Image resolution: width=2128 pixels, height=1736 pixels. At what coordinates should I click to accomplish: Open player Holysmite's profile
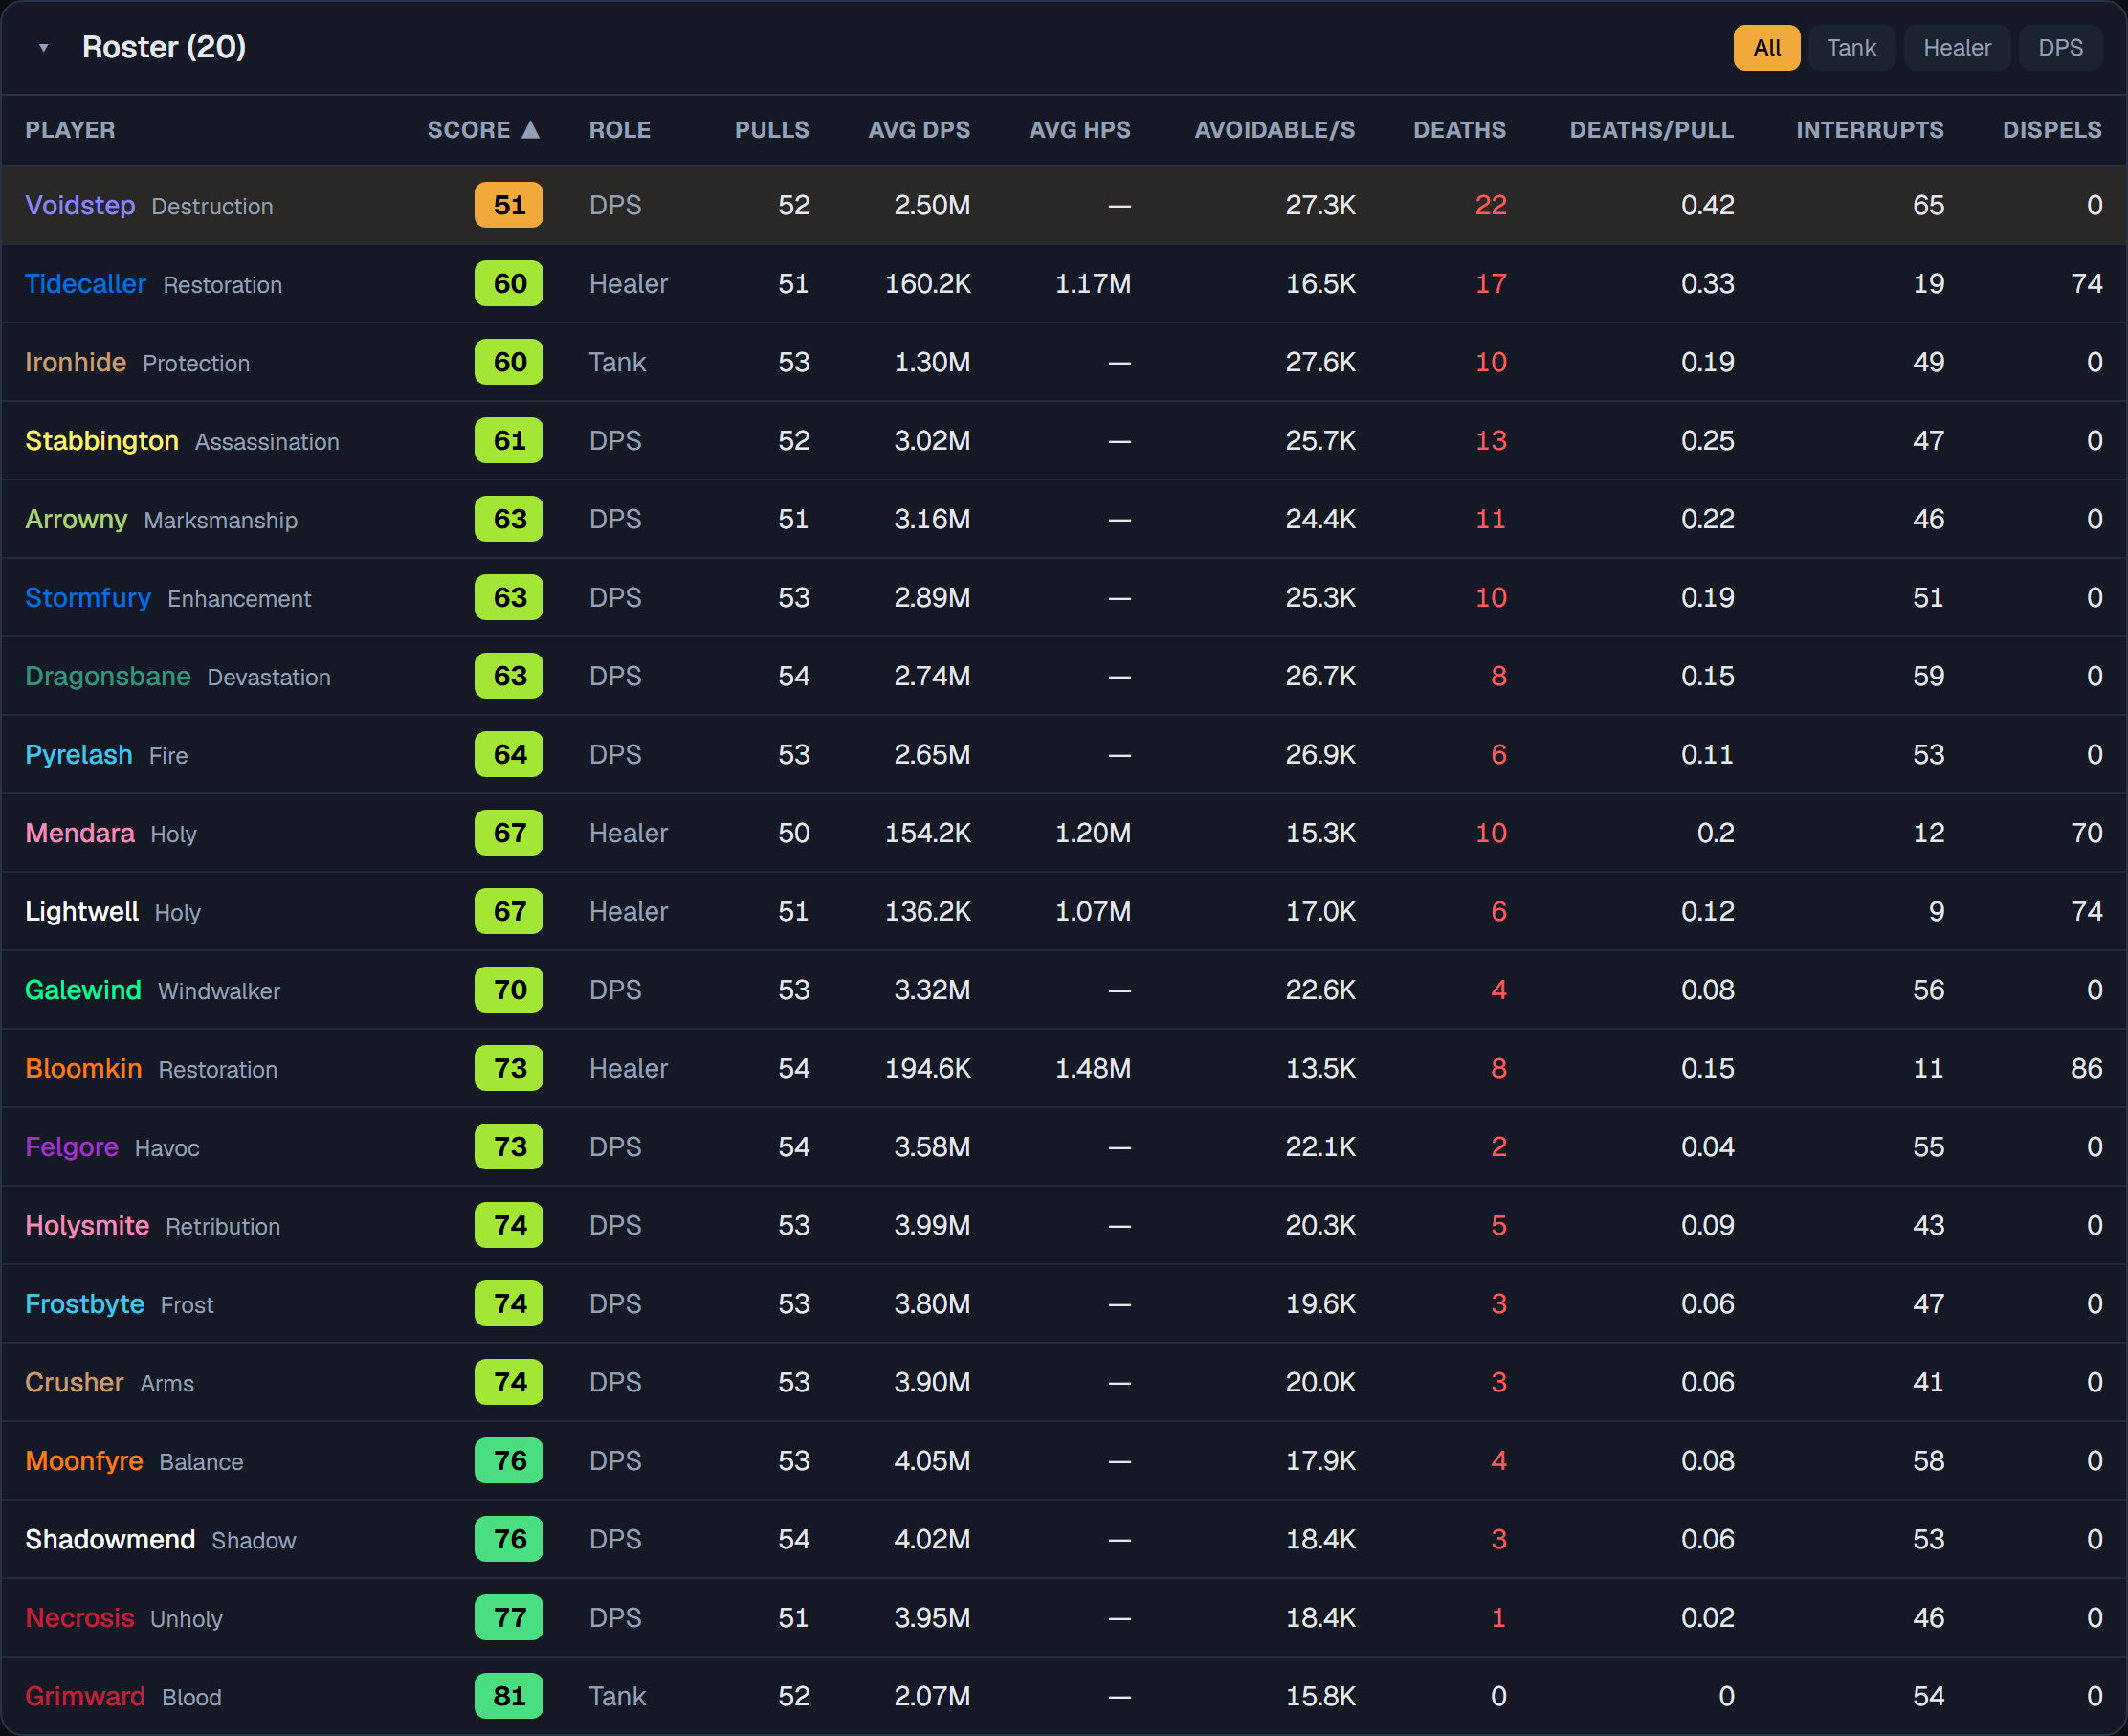tap(87, 1226)
